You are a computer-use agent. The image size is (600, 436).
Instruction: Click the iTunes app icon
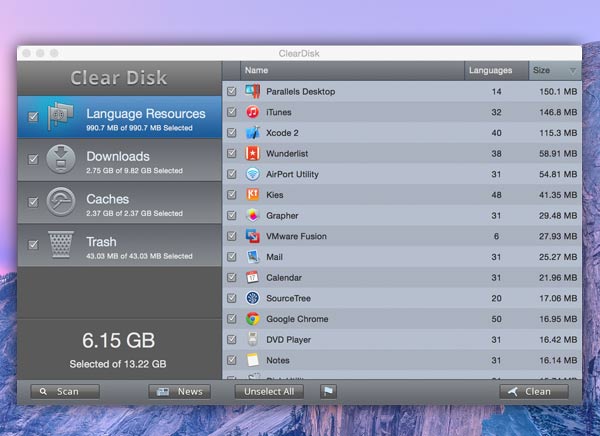tap(253, 112)
